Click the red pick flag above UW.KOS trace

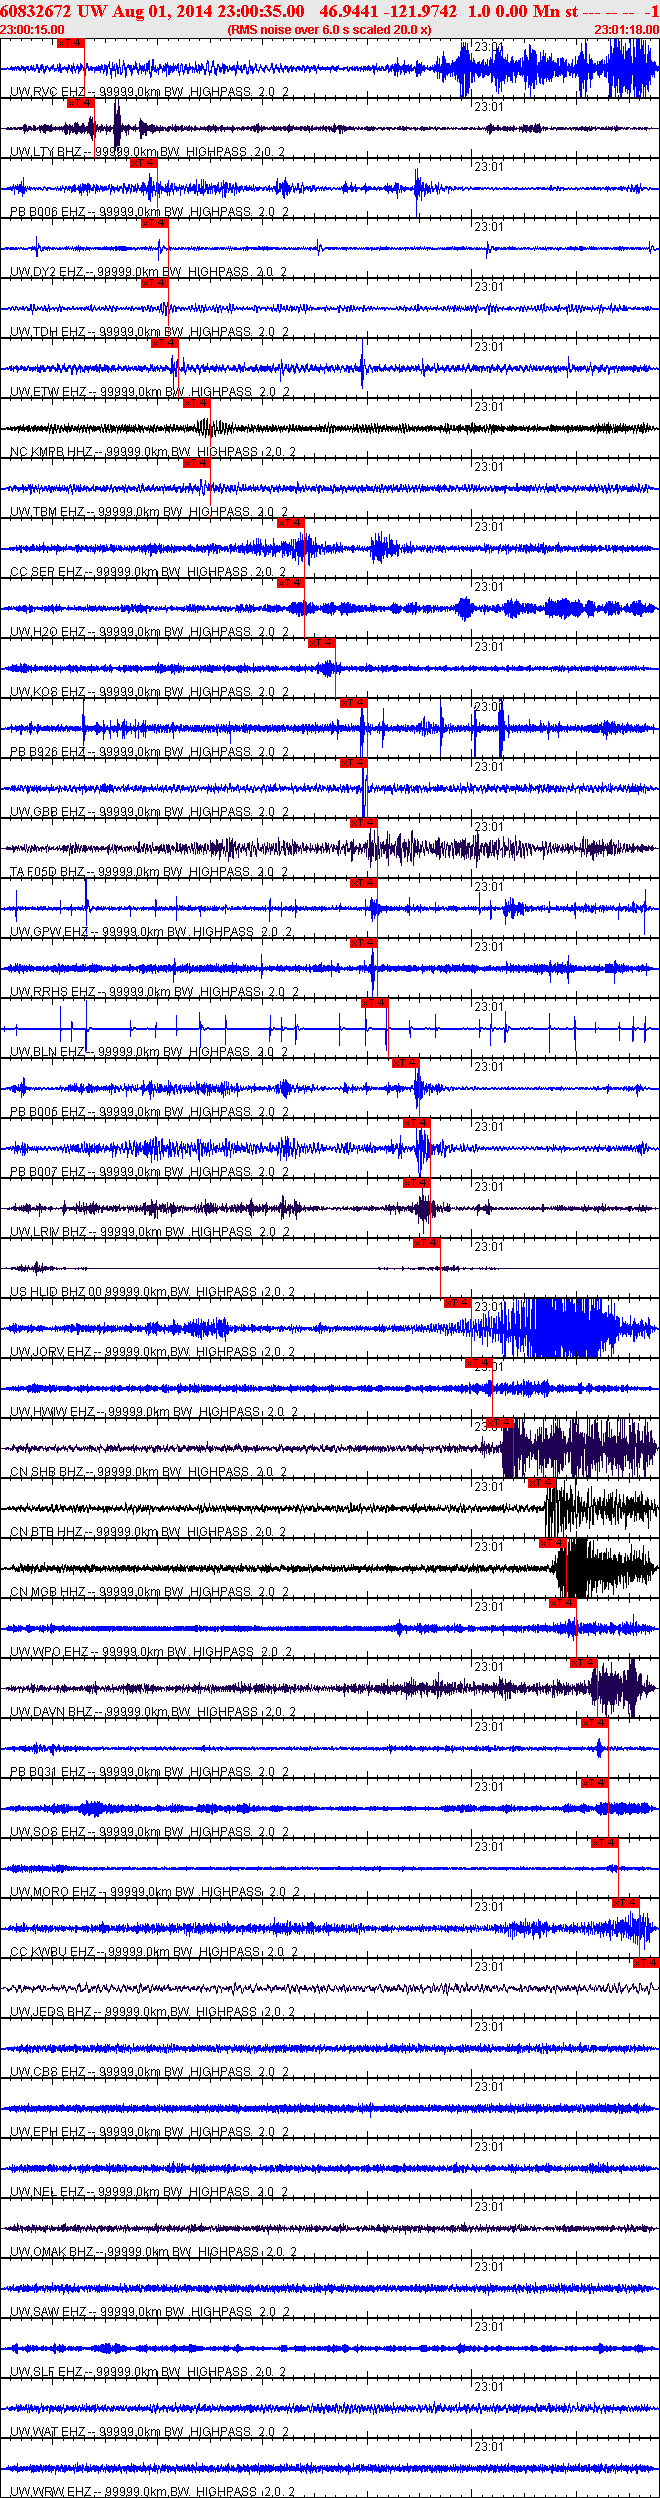click(321, 643)
